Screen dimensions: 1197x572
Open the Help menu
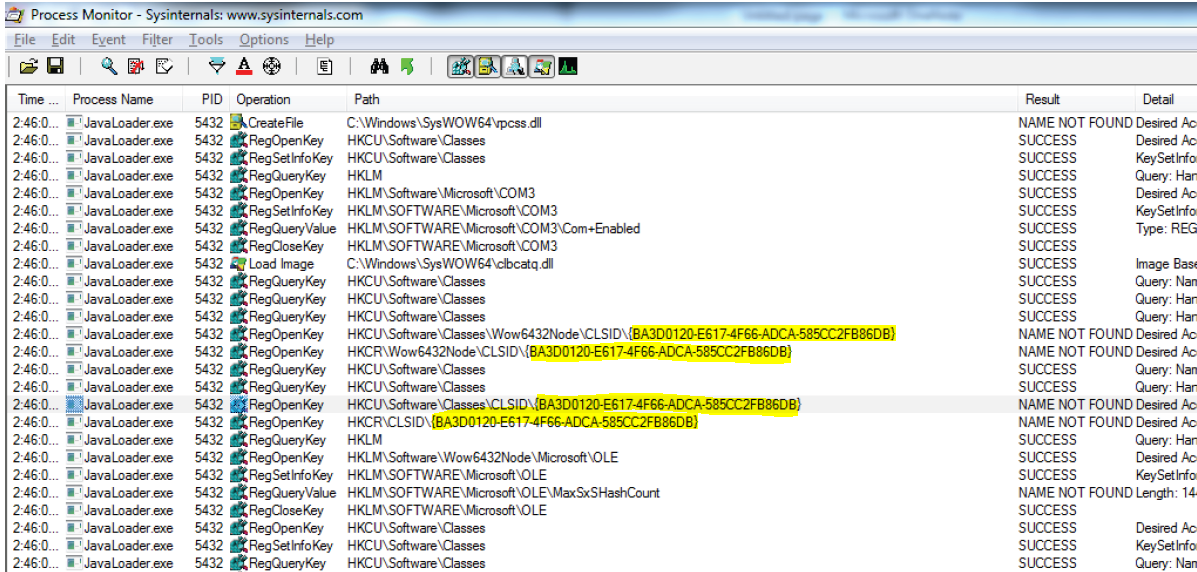pyautogui.click(x=319, y=40)
